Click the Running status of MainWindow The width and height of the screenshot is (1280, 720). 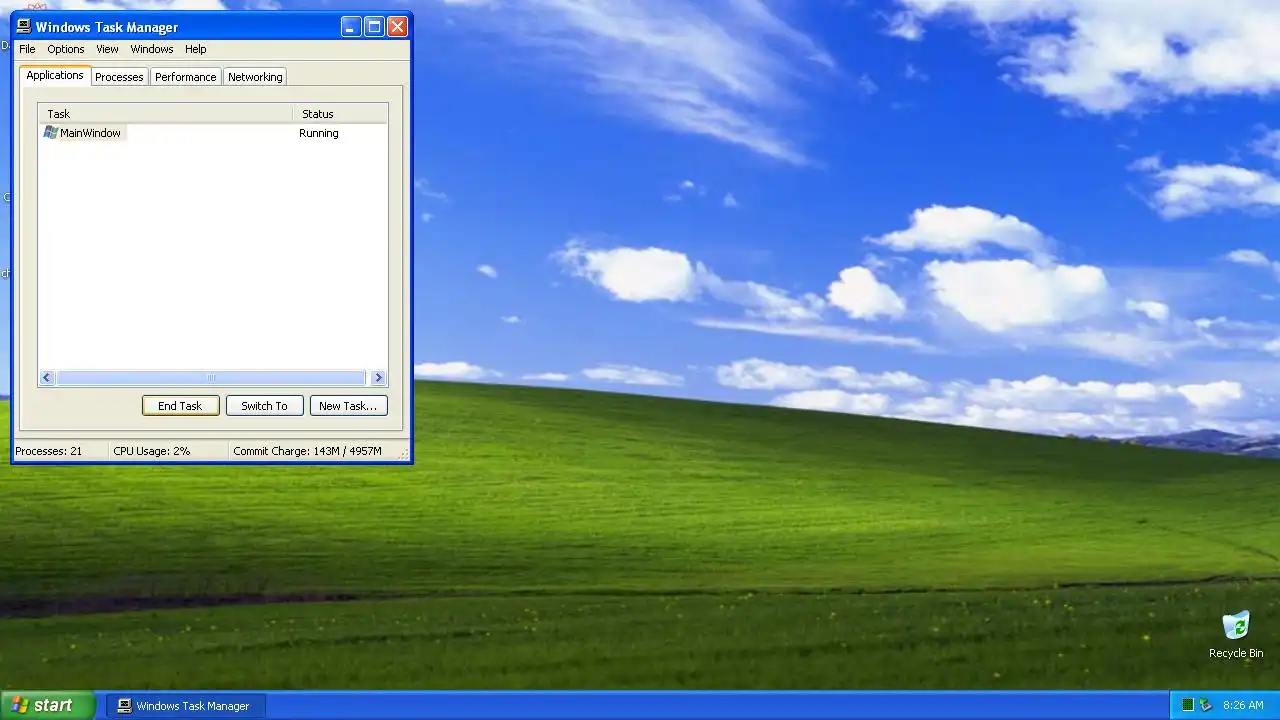pos(319,133)
